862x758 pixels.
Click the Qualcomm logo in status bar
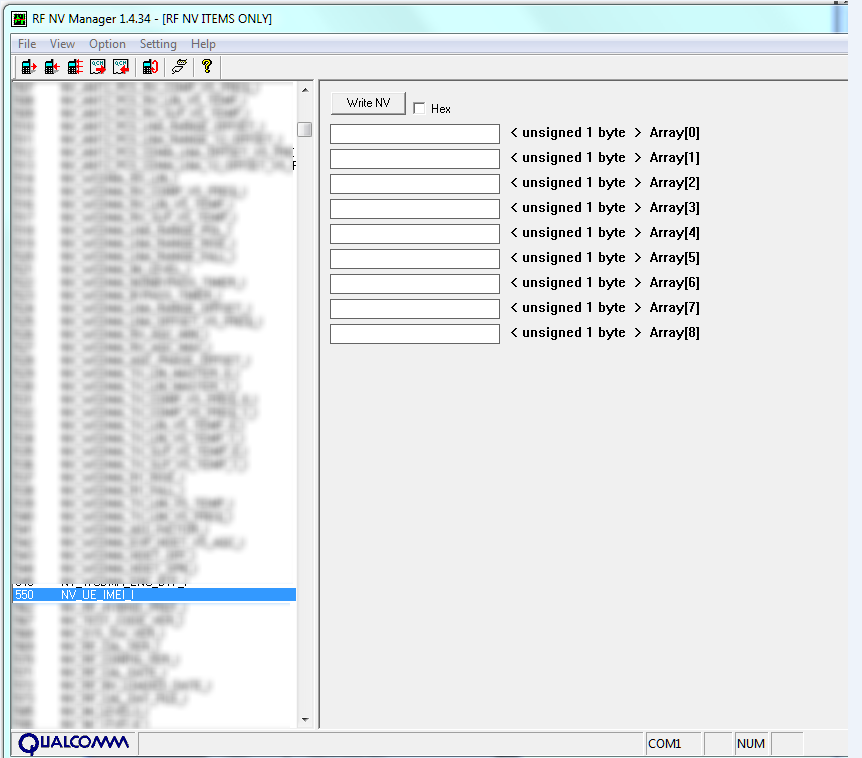(74, 744)
